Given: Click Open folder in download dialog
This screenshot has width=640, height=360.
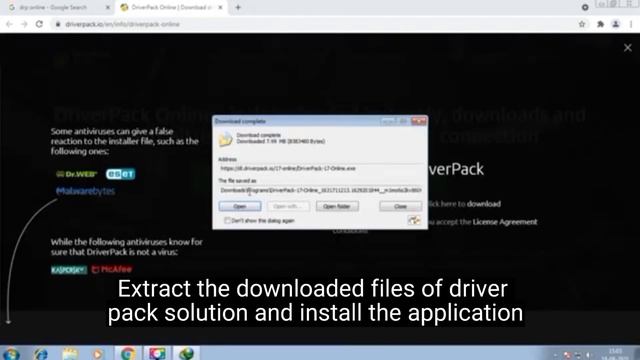Looking at the screenshot, I should point(337,206).
